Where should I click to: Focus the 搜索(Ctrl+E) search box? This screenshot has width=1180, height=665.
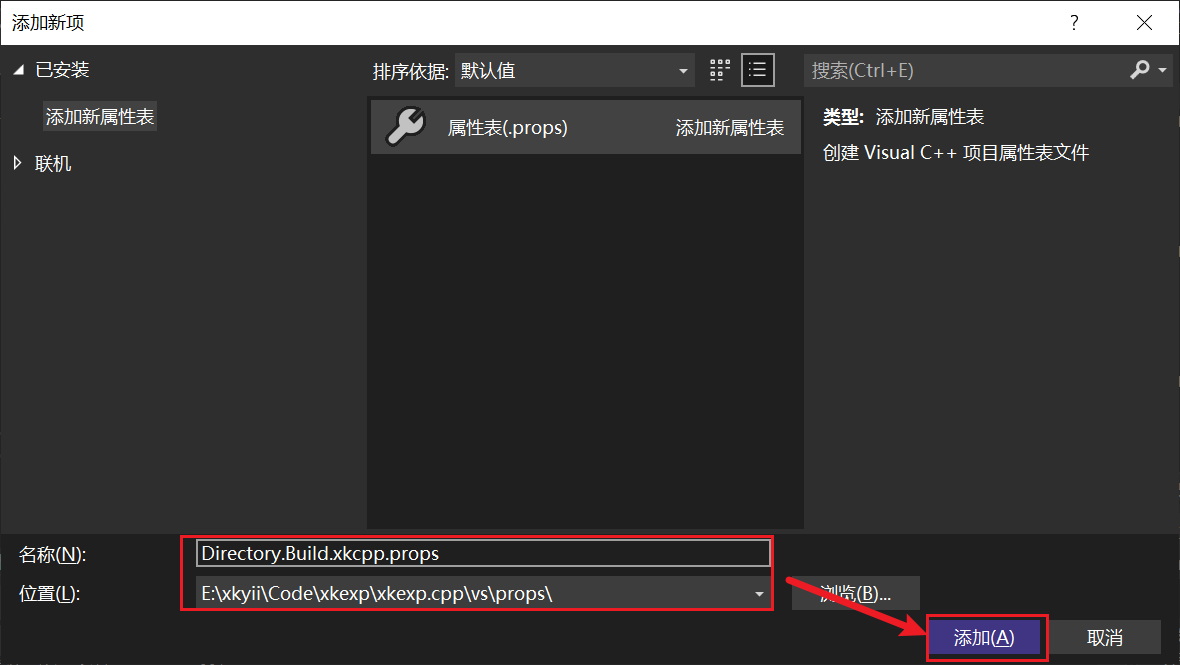click(963, 71)
